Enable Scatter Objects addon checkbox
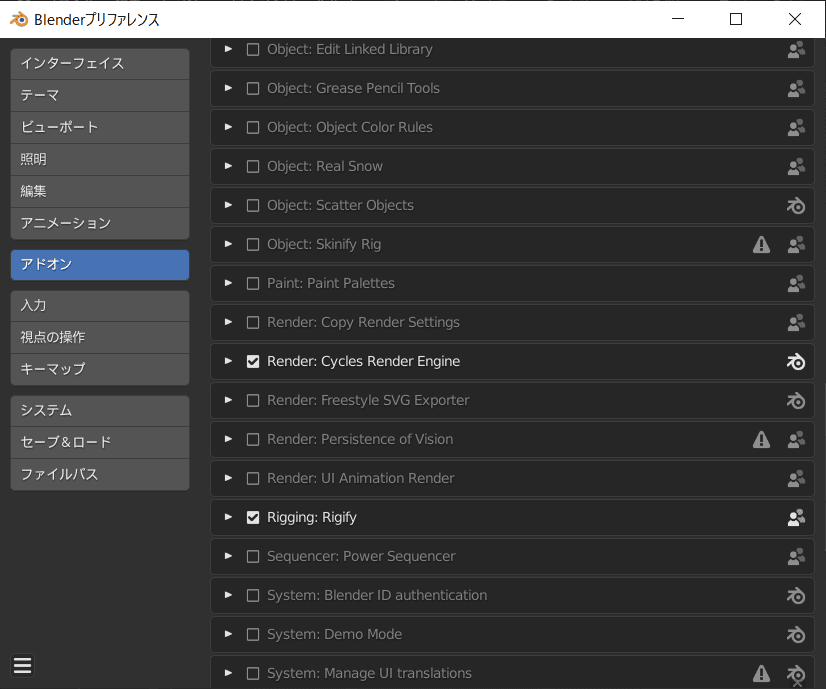826x689 pixels. [253, 205]
